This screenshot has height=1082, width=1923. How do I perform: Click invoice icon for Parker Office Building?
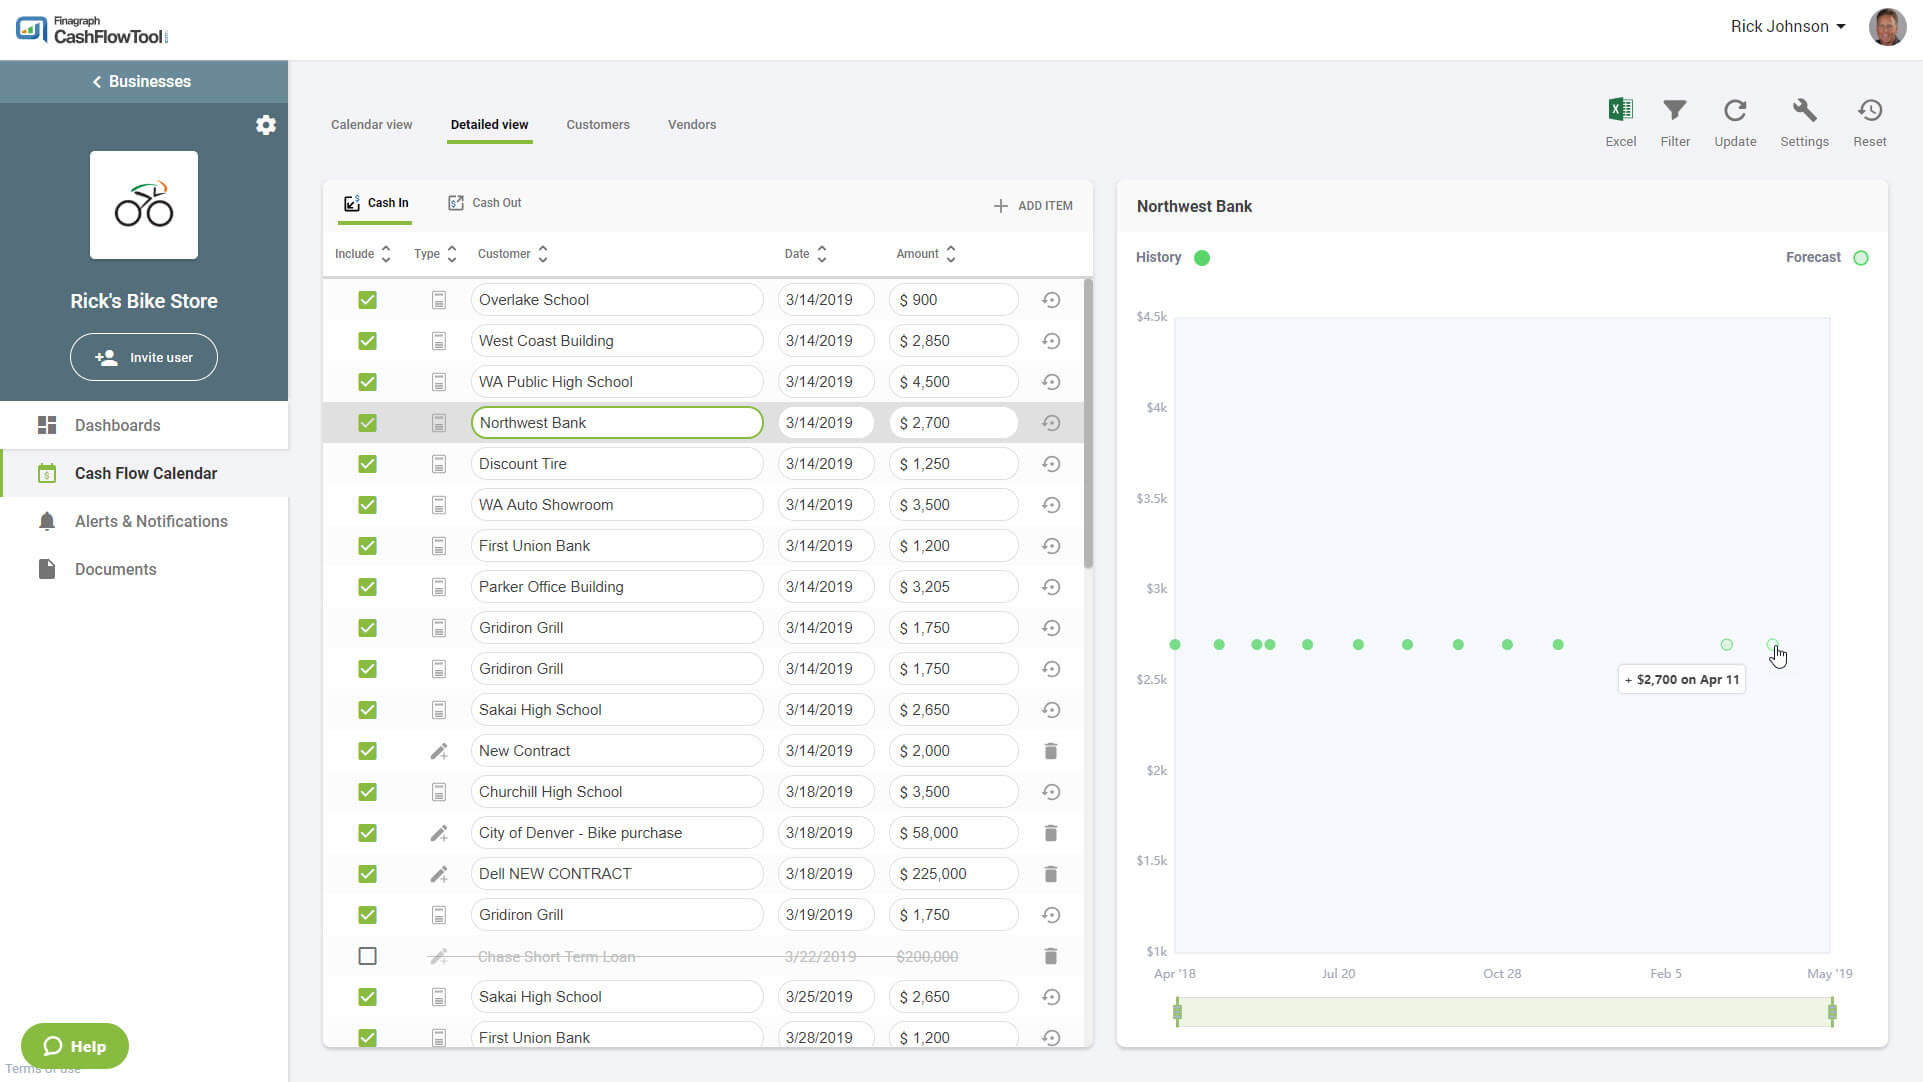point(439,587)
